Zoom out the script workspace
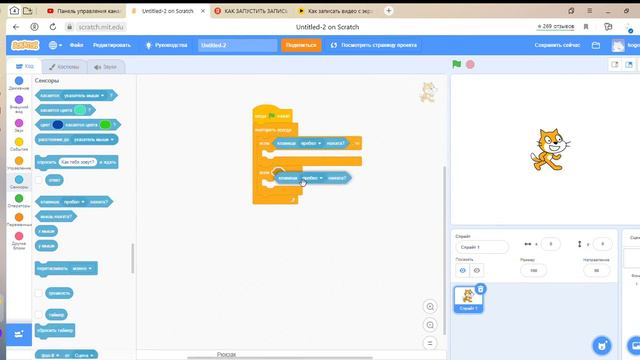 [430, 325]
